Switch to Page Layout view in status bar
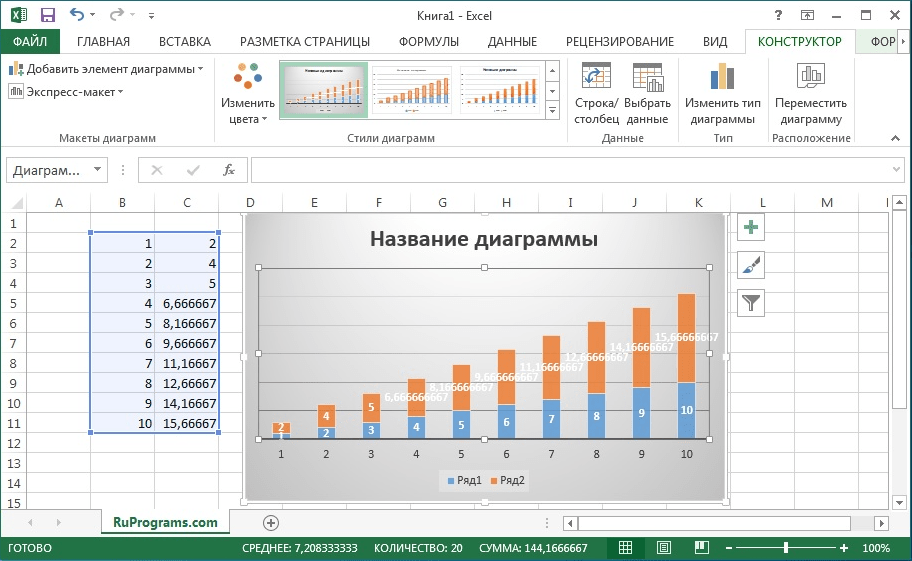Viewport: 912px width, 561px height. pos(663,548)
